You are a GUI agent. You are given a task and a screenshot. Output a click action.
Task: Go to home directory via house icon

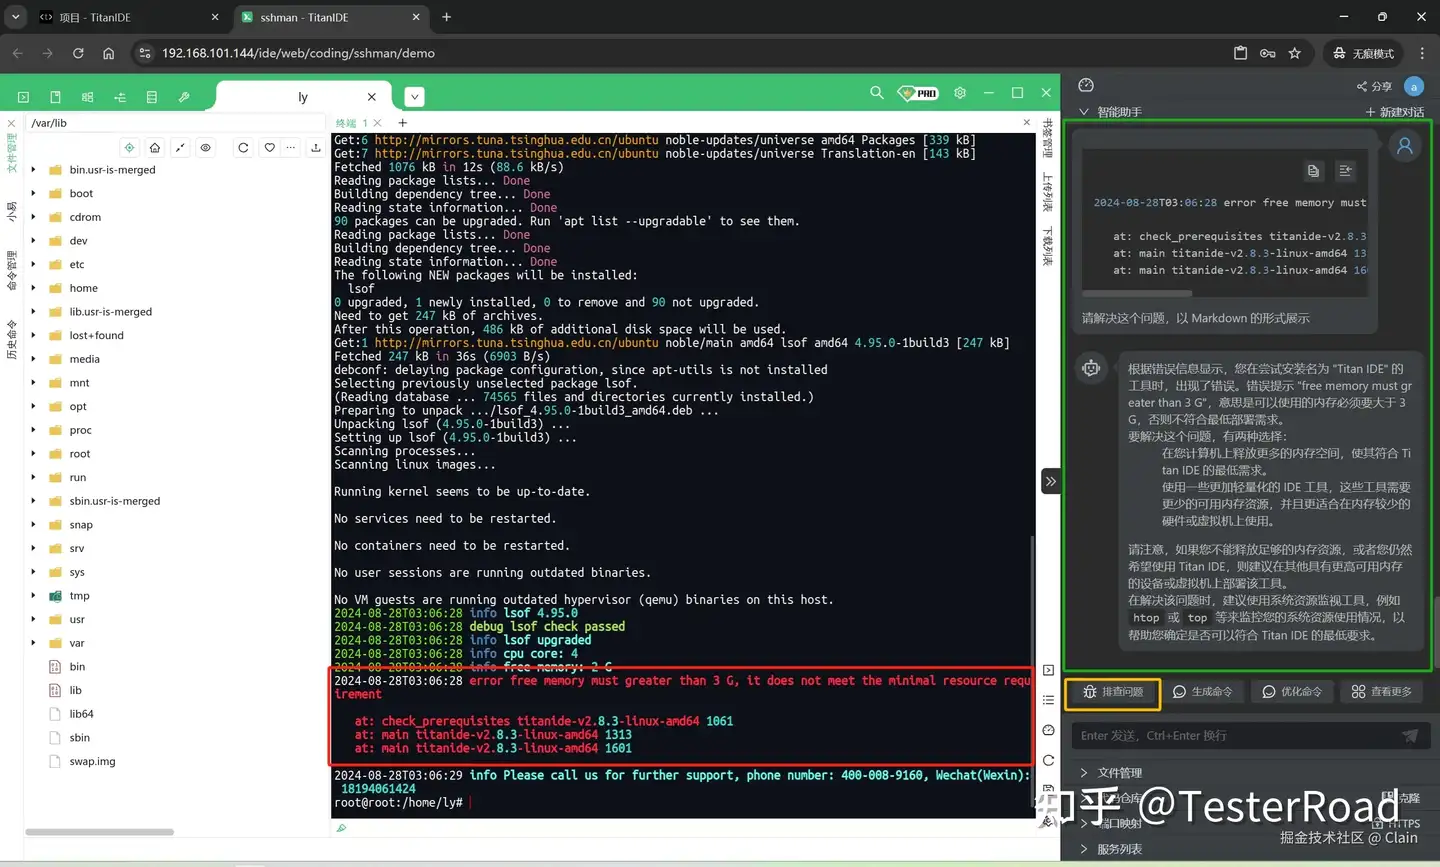click(155, 147)
